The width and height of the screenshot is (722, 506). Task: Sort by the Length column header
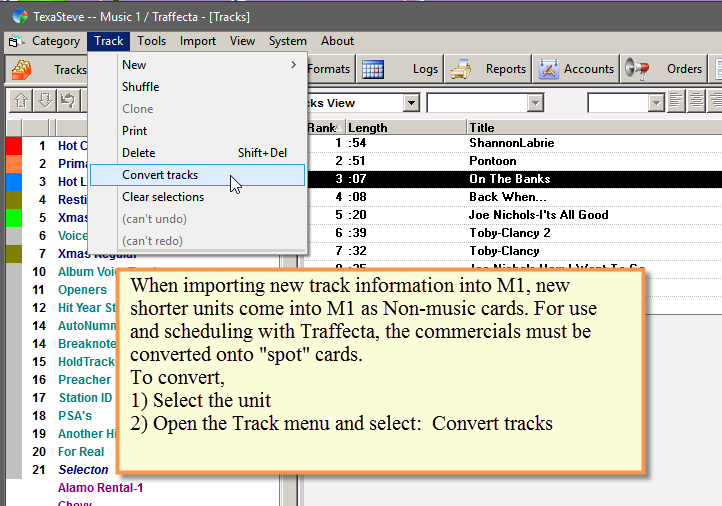(x=406, y=128)
